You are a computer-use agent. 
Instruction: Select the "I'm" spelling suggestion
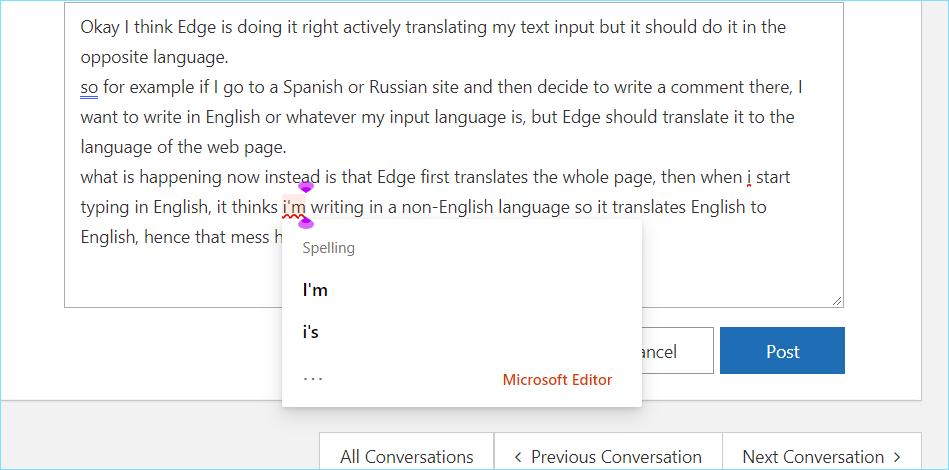point(316,290)
